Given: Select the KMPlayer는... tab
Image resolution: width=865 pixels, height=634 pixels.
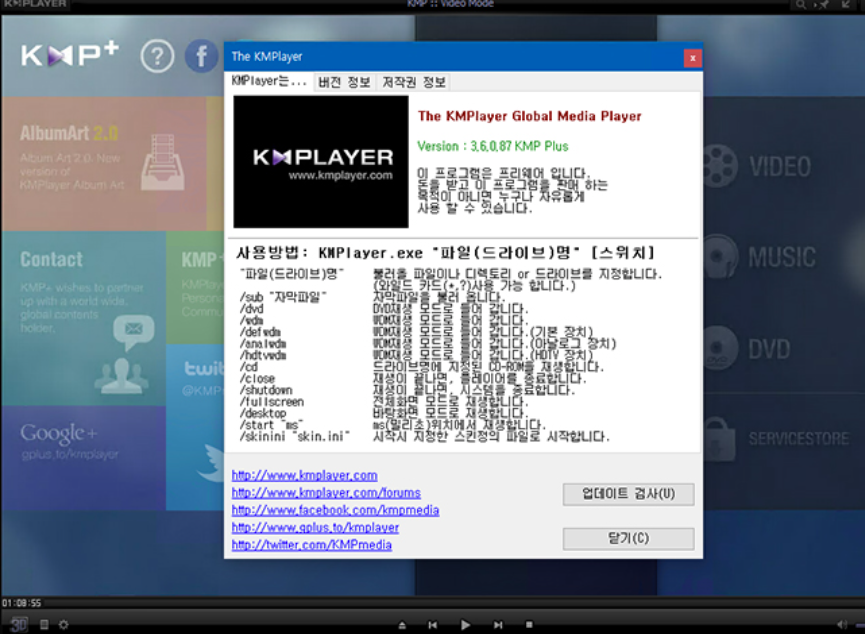Looking at the screenshot, I should coord(269,82).
